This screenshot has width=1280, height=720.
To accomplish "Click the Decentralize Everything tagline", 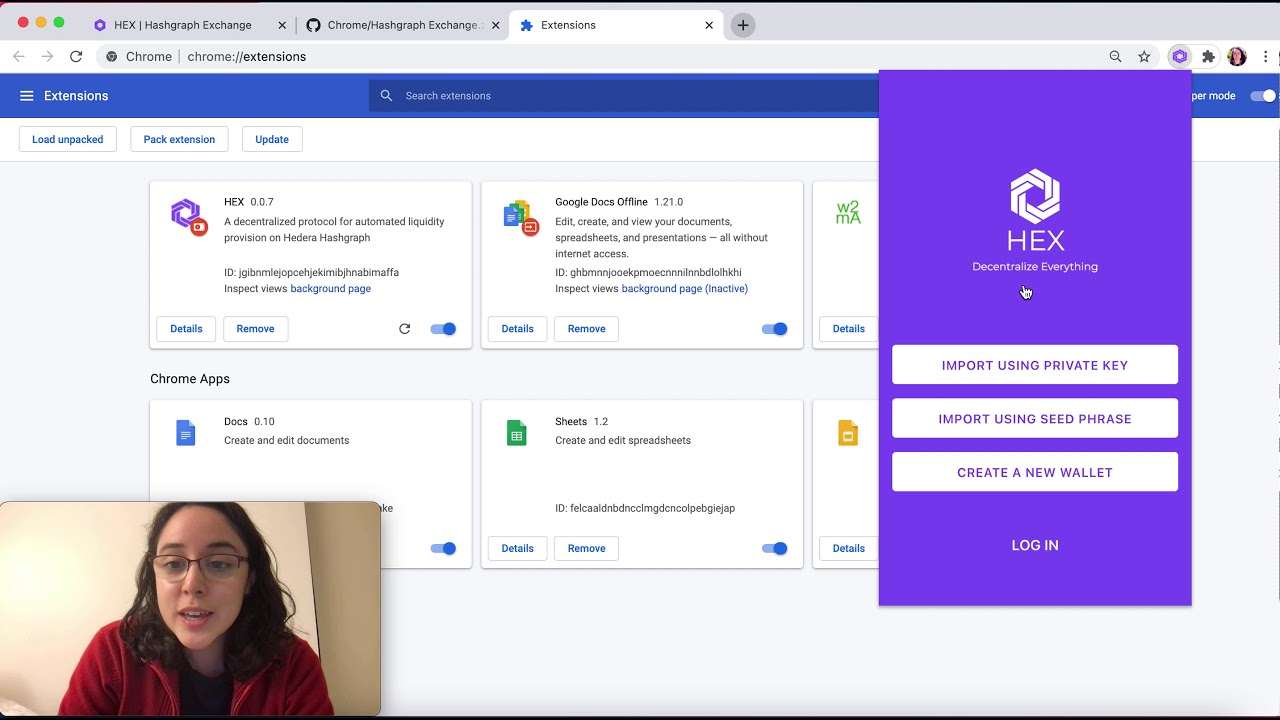I will coord(1035,267).
